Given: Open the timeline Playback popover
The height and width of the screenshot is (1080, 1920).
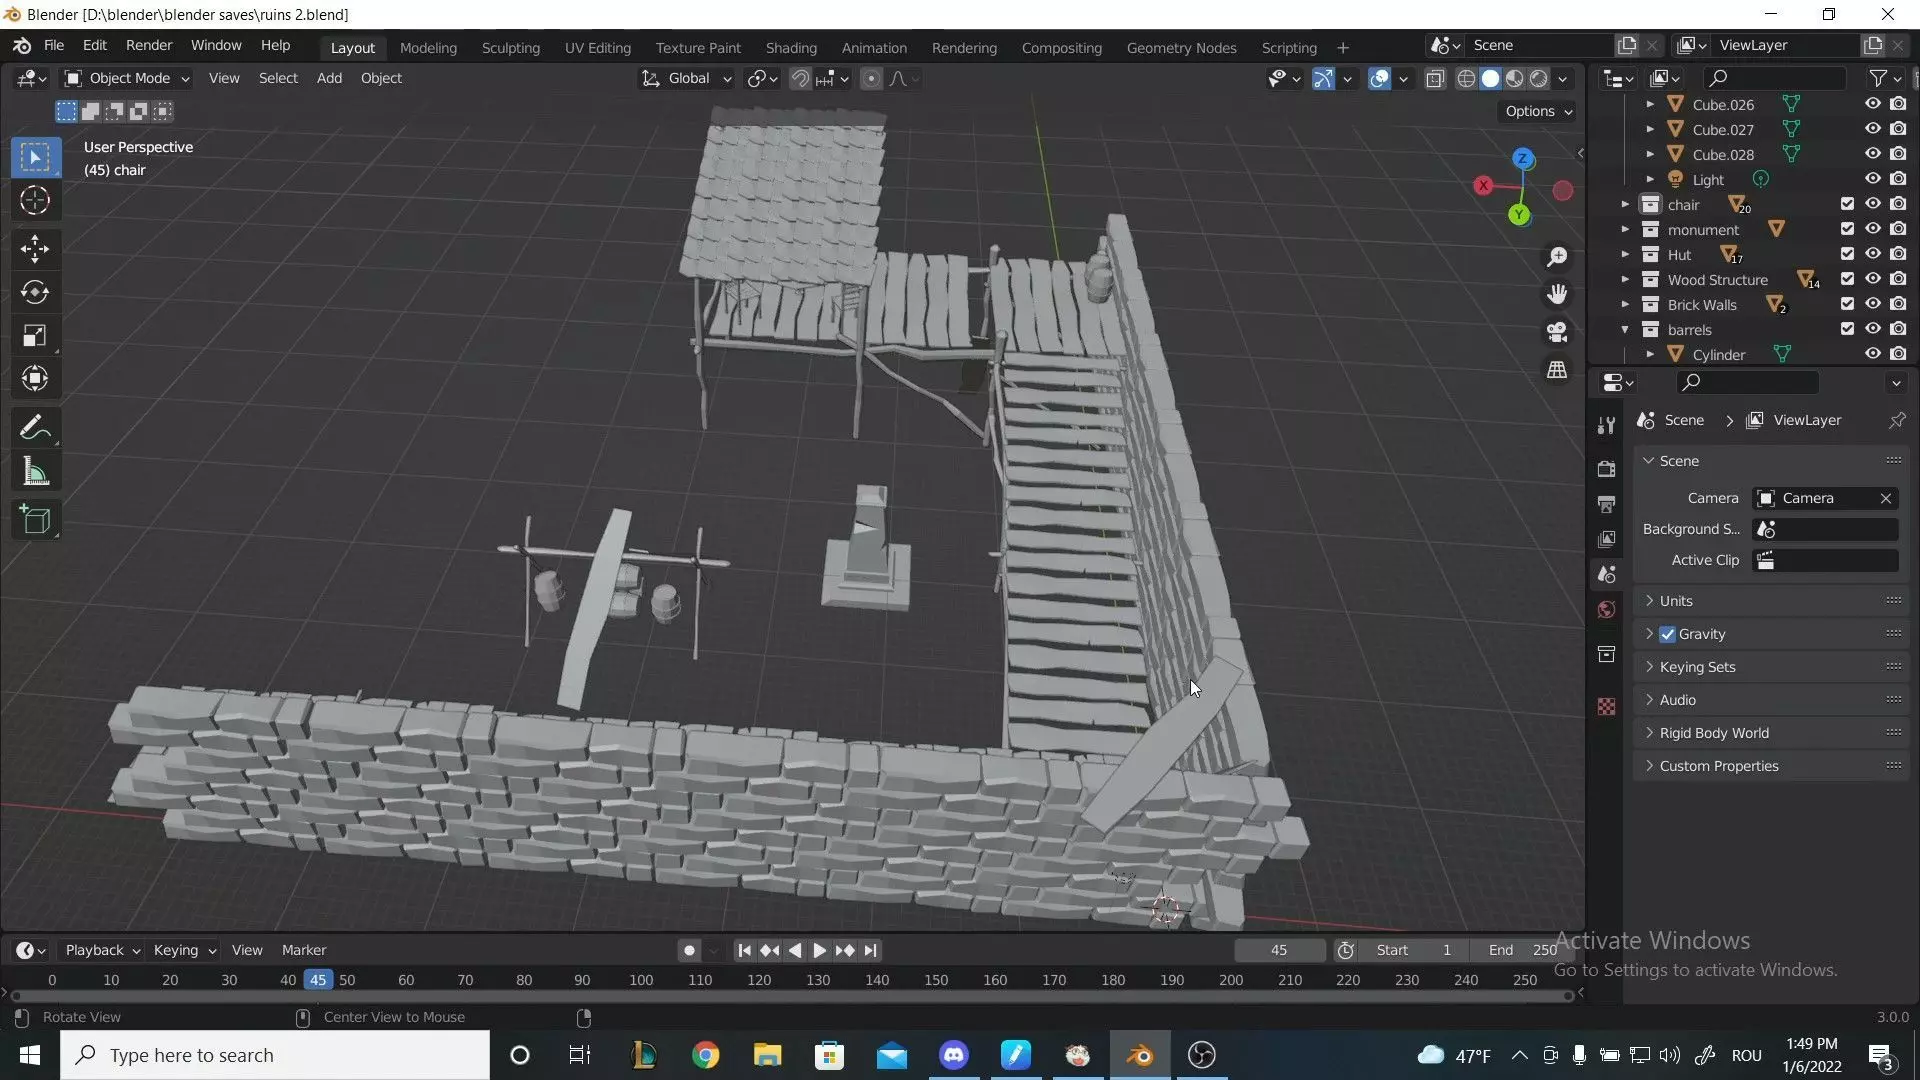Looking at the screenshot, I should click(x=102, y=950).
